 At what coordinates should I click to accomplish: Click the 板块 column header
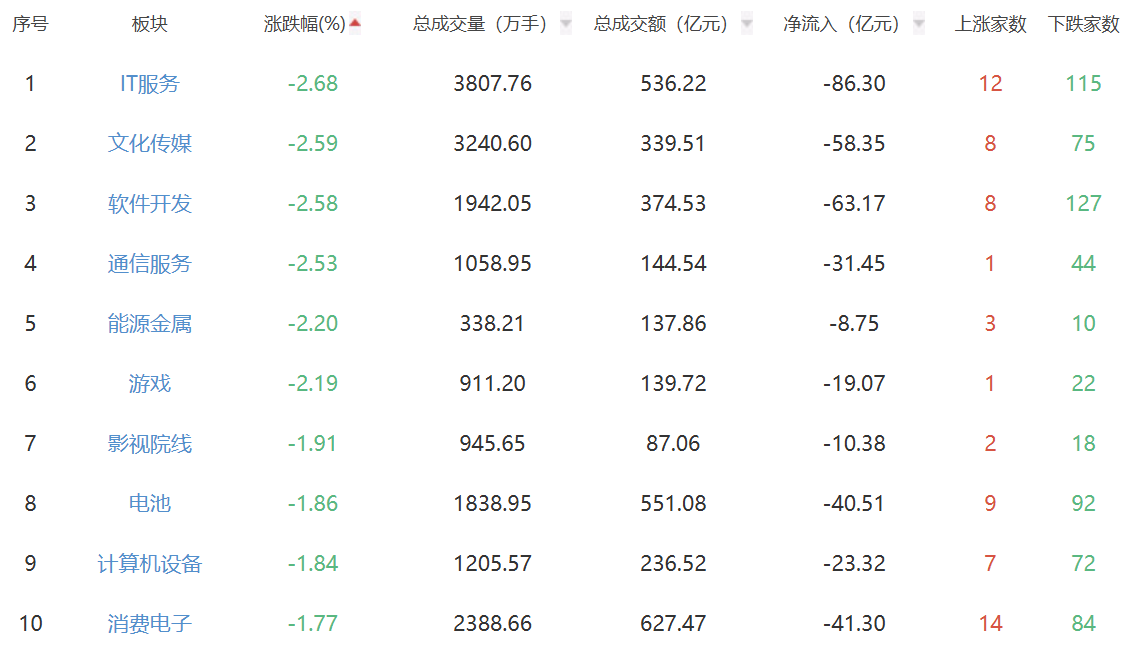pos(150,24)
